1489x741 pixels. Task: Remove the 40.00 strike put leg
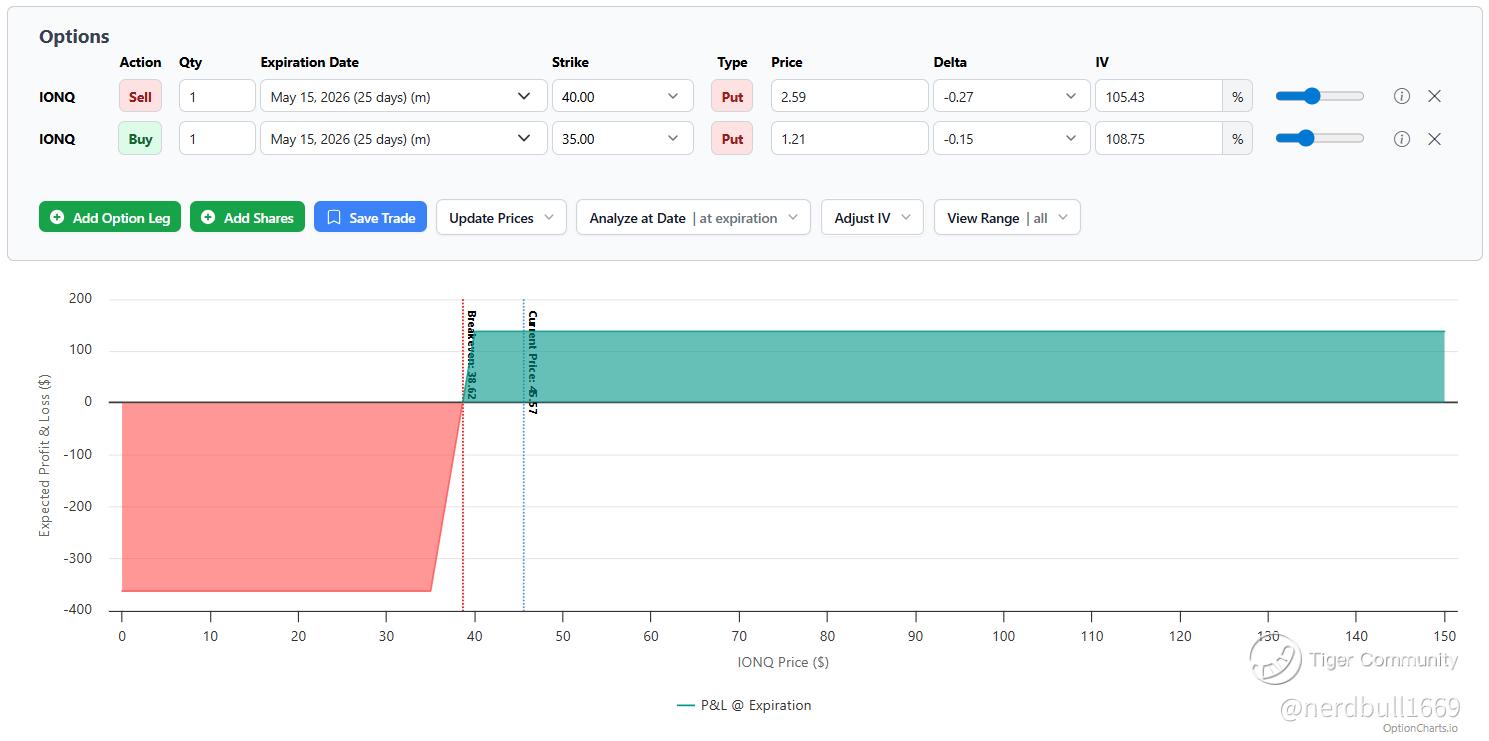(1434, 97)
